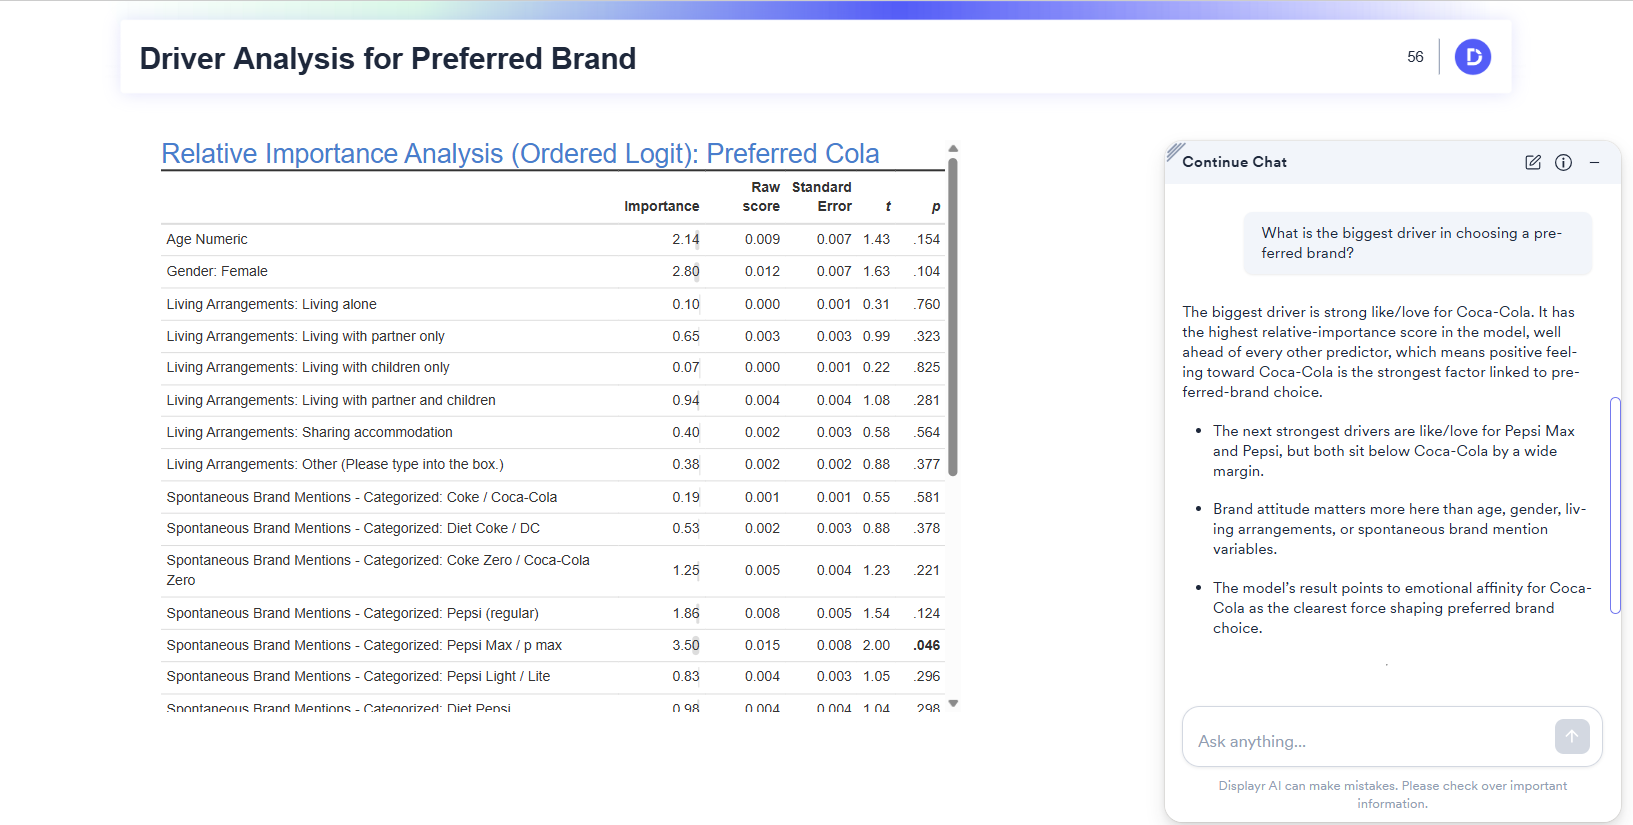Image resolution: width=1633 pixels, height=825 pixels.
Task: Click the p column header
Action: click(x=936, y=206)
